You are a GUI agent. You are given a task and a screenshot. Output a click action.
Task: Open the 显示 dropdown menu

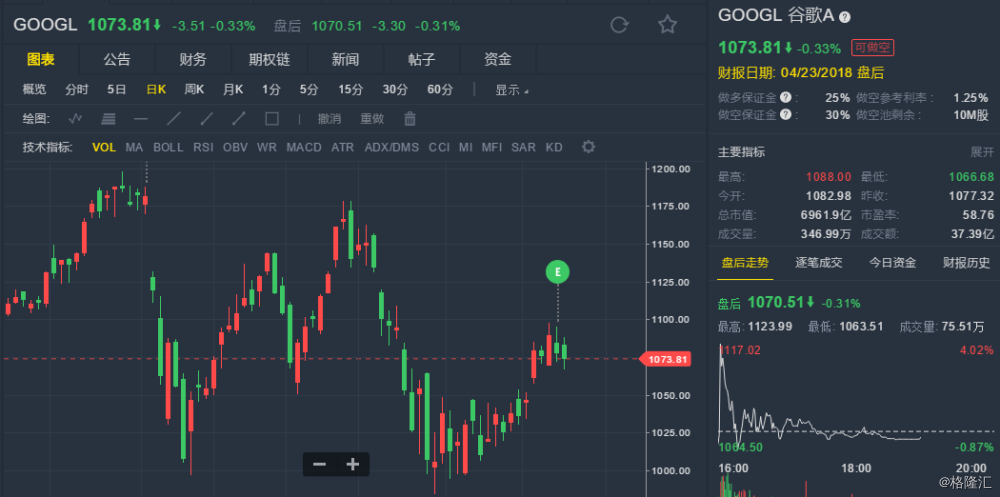511,90
